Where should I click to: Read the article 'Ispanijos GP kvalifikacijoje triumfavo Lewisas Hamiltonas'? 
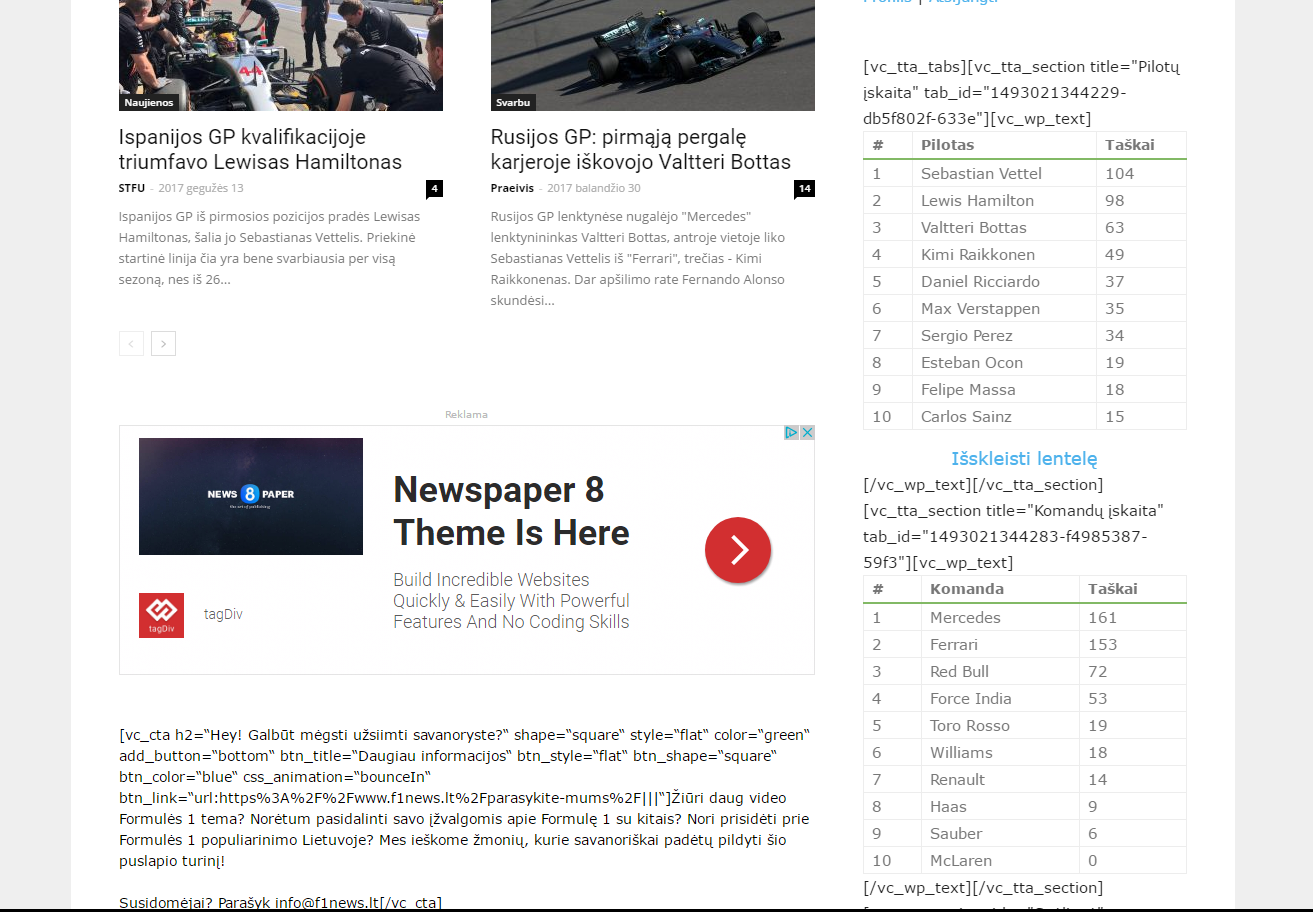click(260, 149)
